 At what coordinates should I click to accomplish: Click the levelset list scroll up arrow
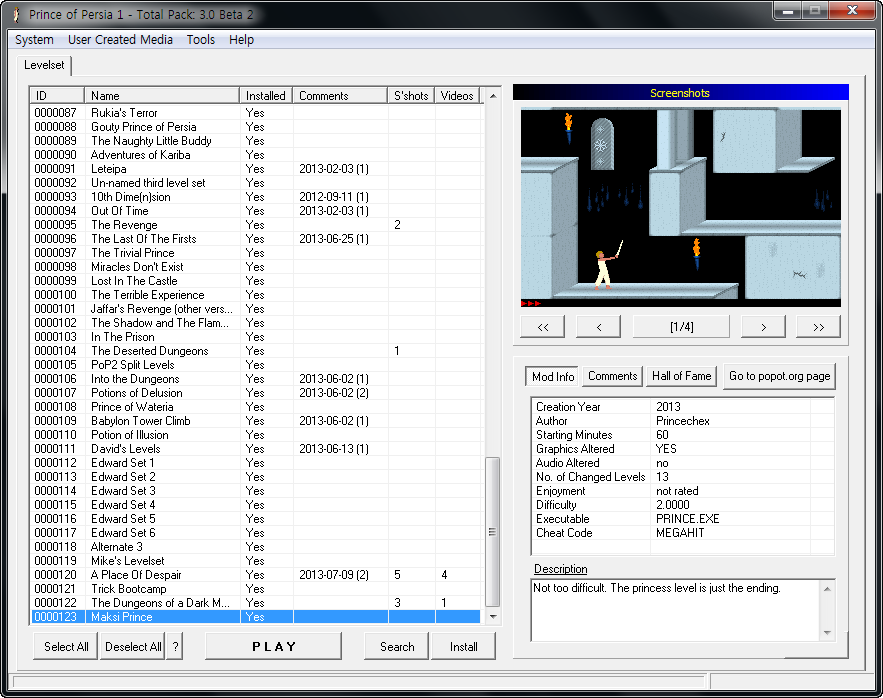[x=493, y=96]
